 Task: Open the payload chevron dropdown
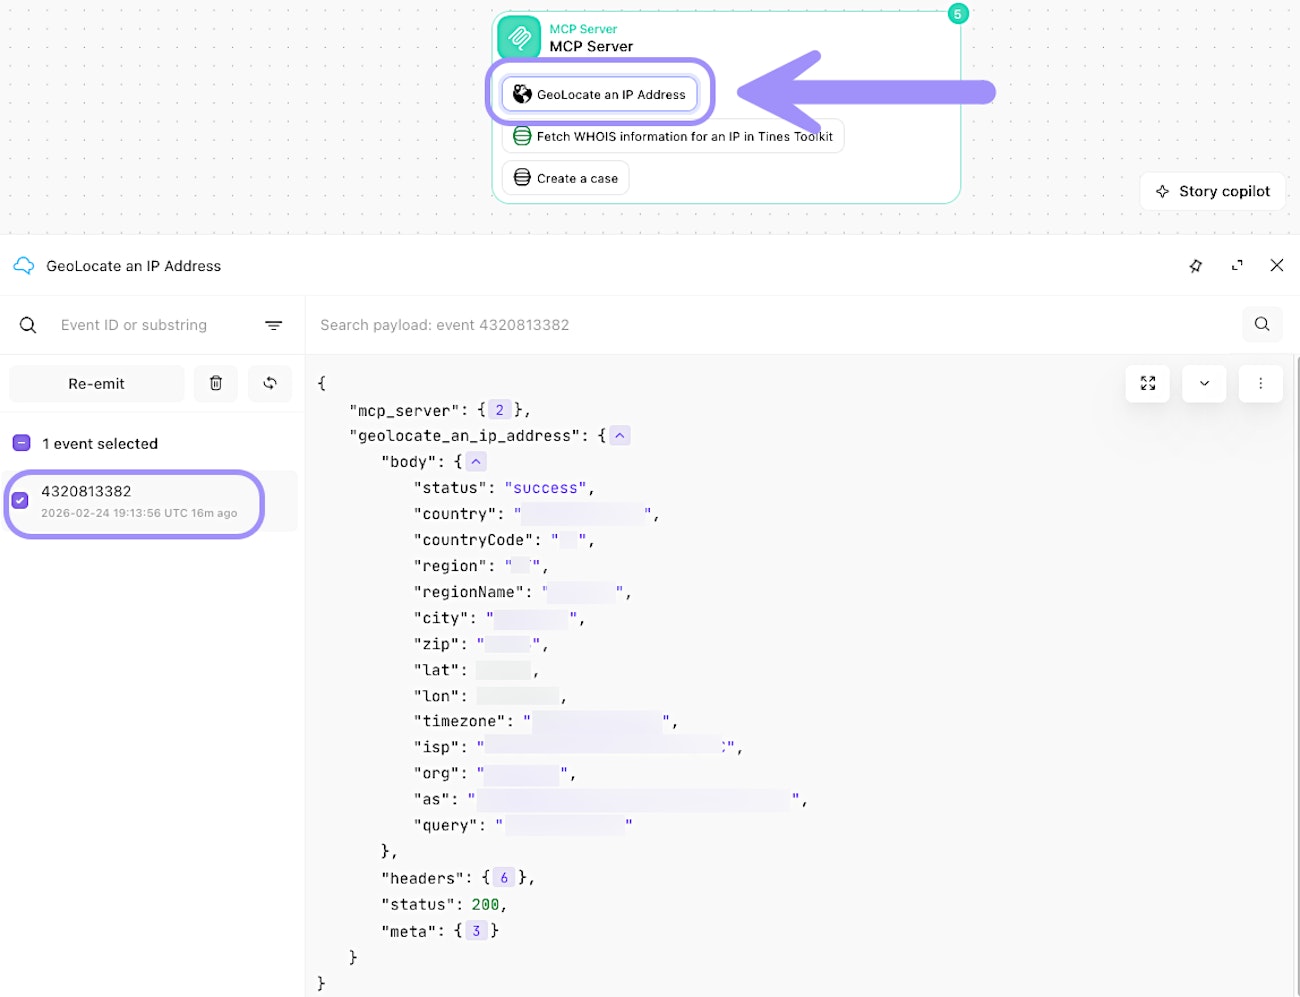pyautogui.click(x=1204, y=383)
